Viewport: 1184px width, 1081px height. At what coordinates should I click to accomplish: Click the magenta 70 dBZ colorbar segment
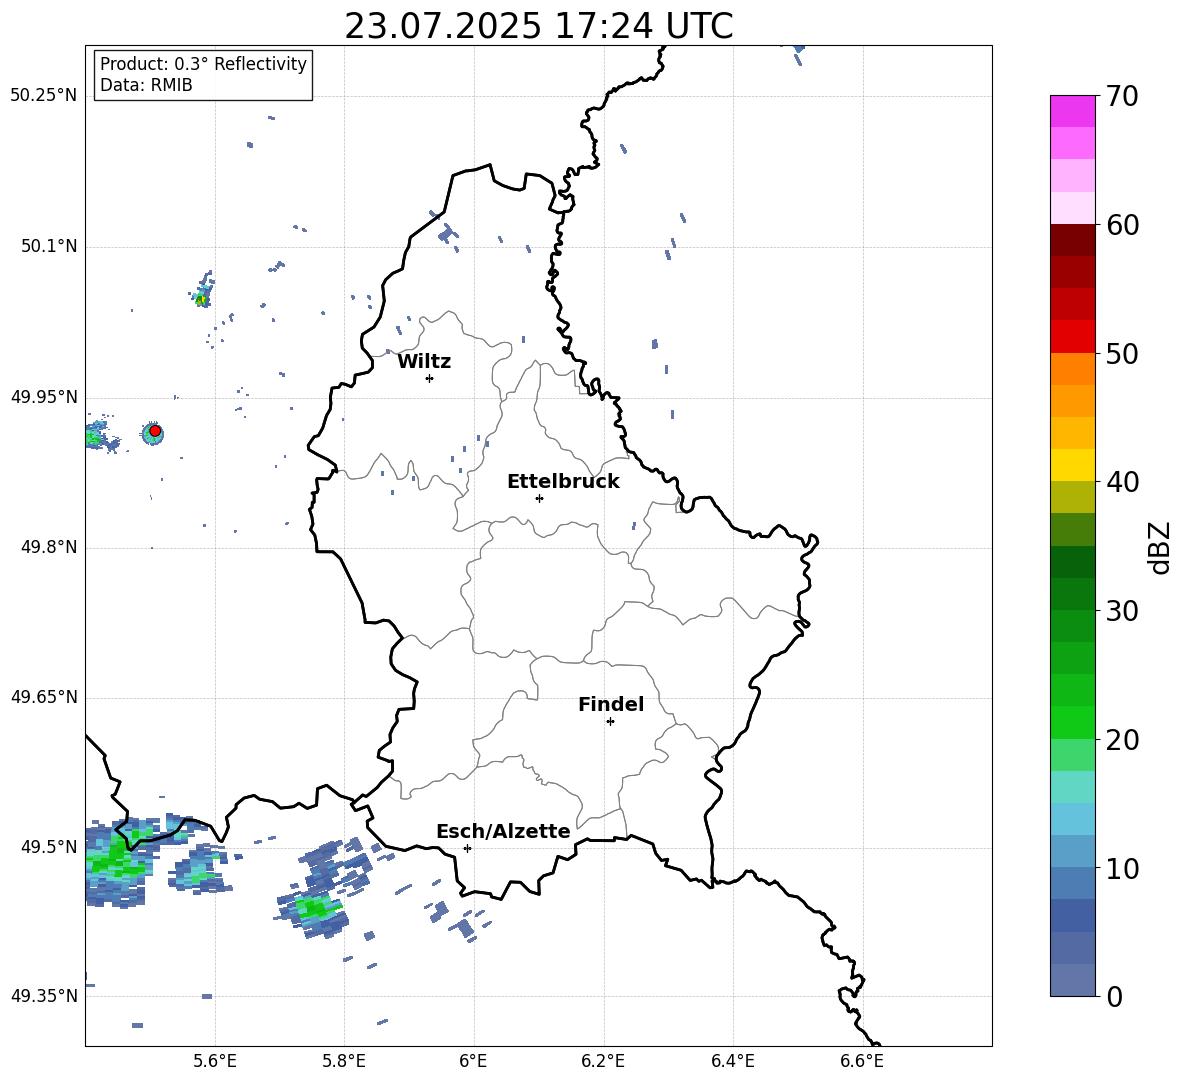(x=1072, y=111)
